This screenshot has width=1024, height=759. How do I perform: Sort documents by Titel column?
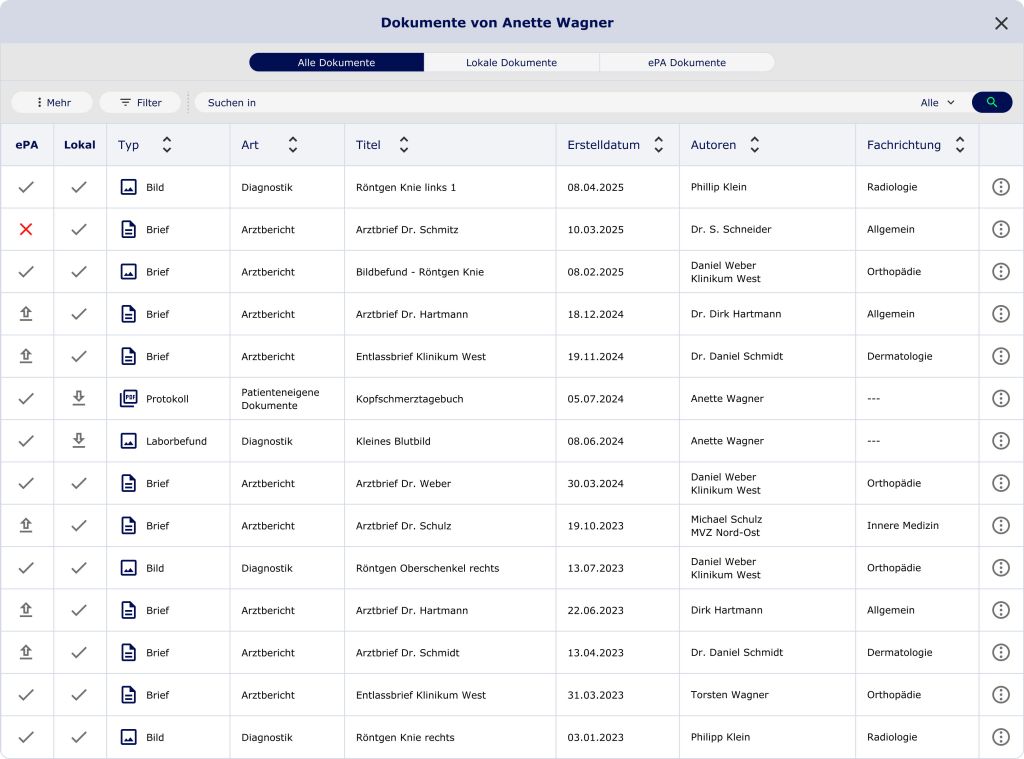[x=404, y=145]
